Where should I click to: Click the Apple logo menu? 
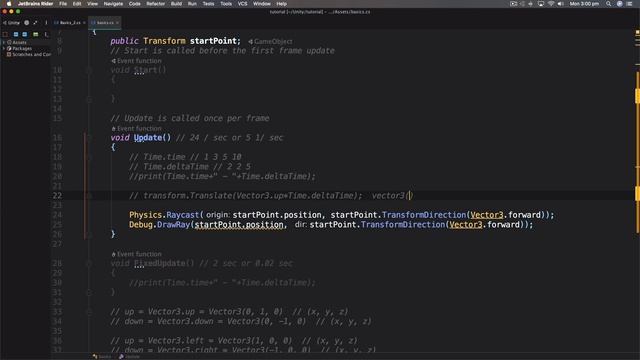8,4
